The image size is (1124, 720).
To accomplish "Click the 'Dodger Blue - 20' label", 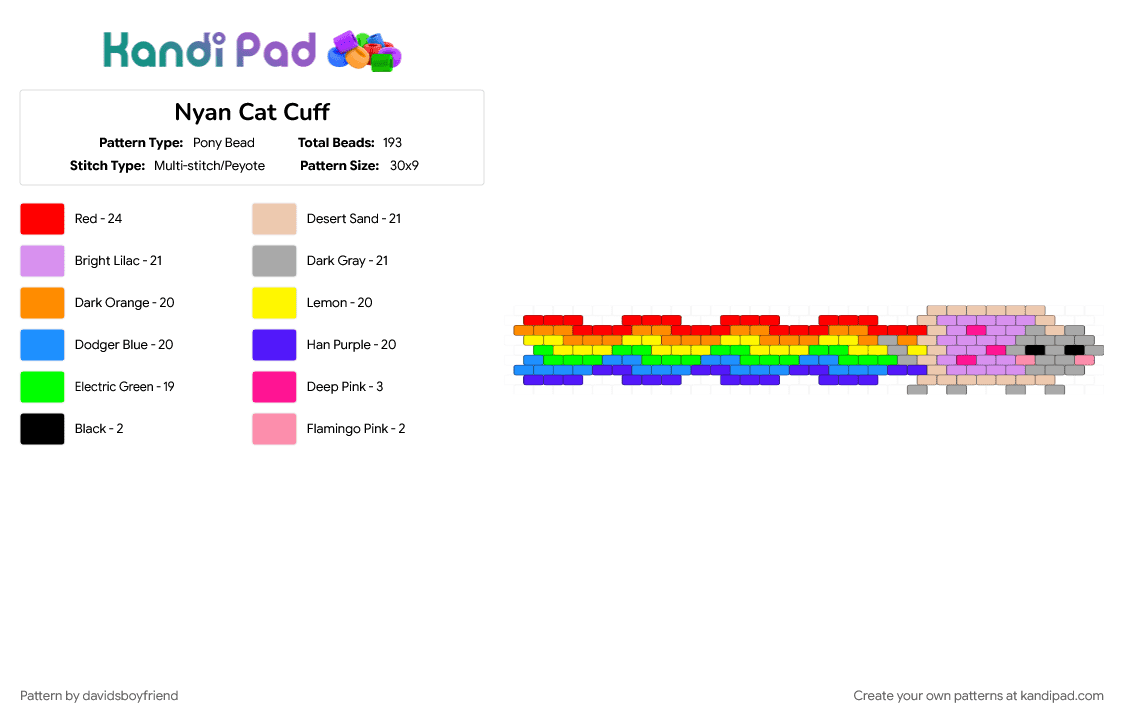I will [124, 345].
